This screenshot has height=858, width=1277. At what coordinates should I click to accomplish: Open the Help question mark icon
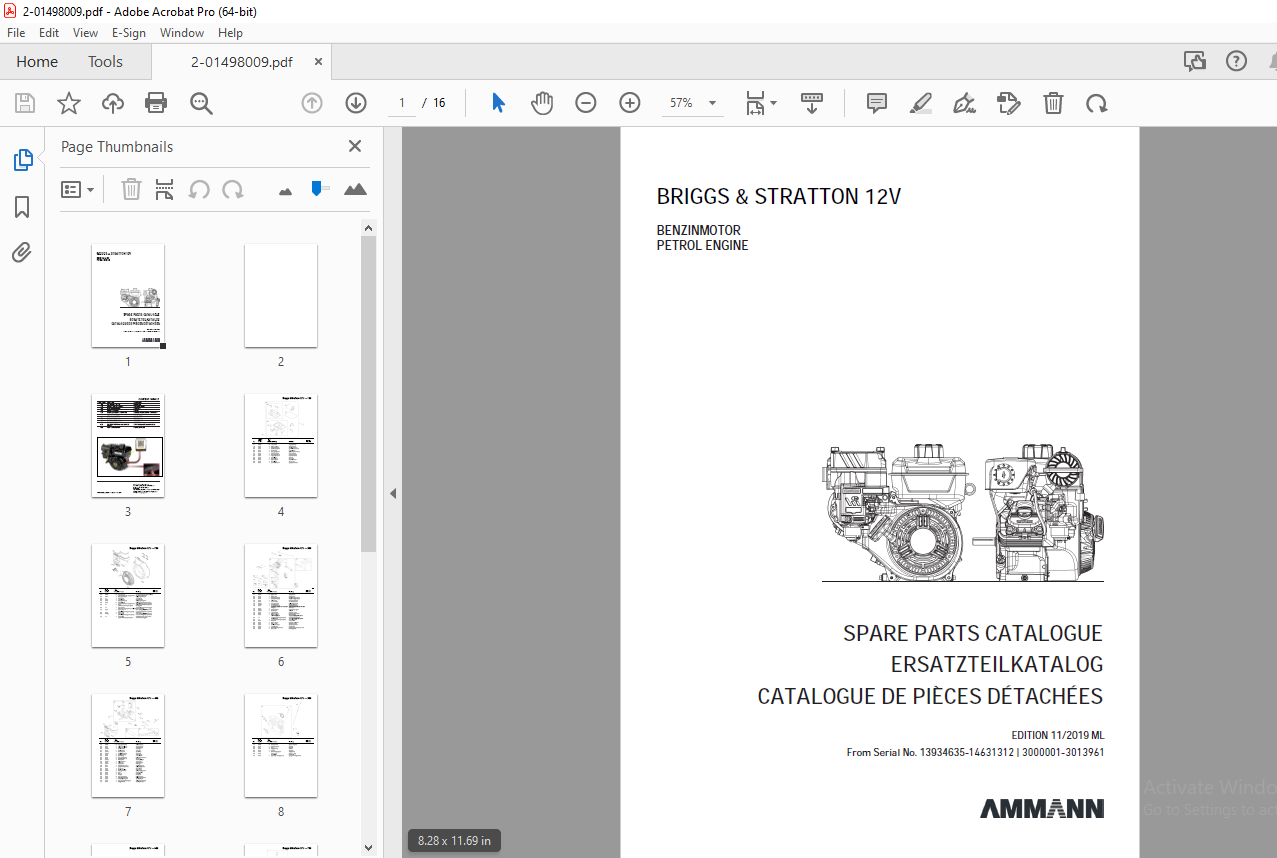click(1237, 61)
